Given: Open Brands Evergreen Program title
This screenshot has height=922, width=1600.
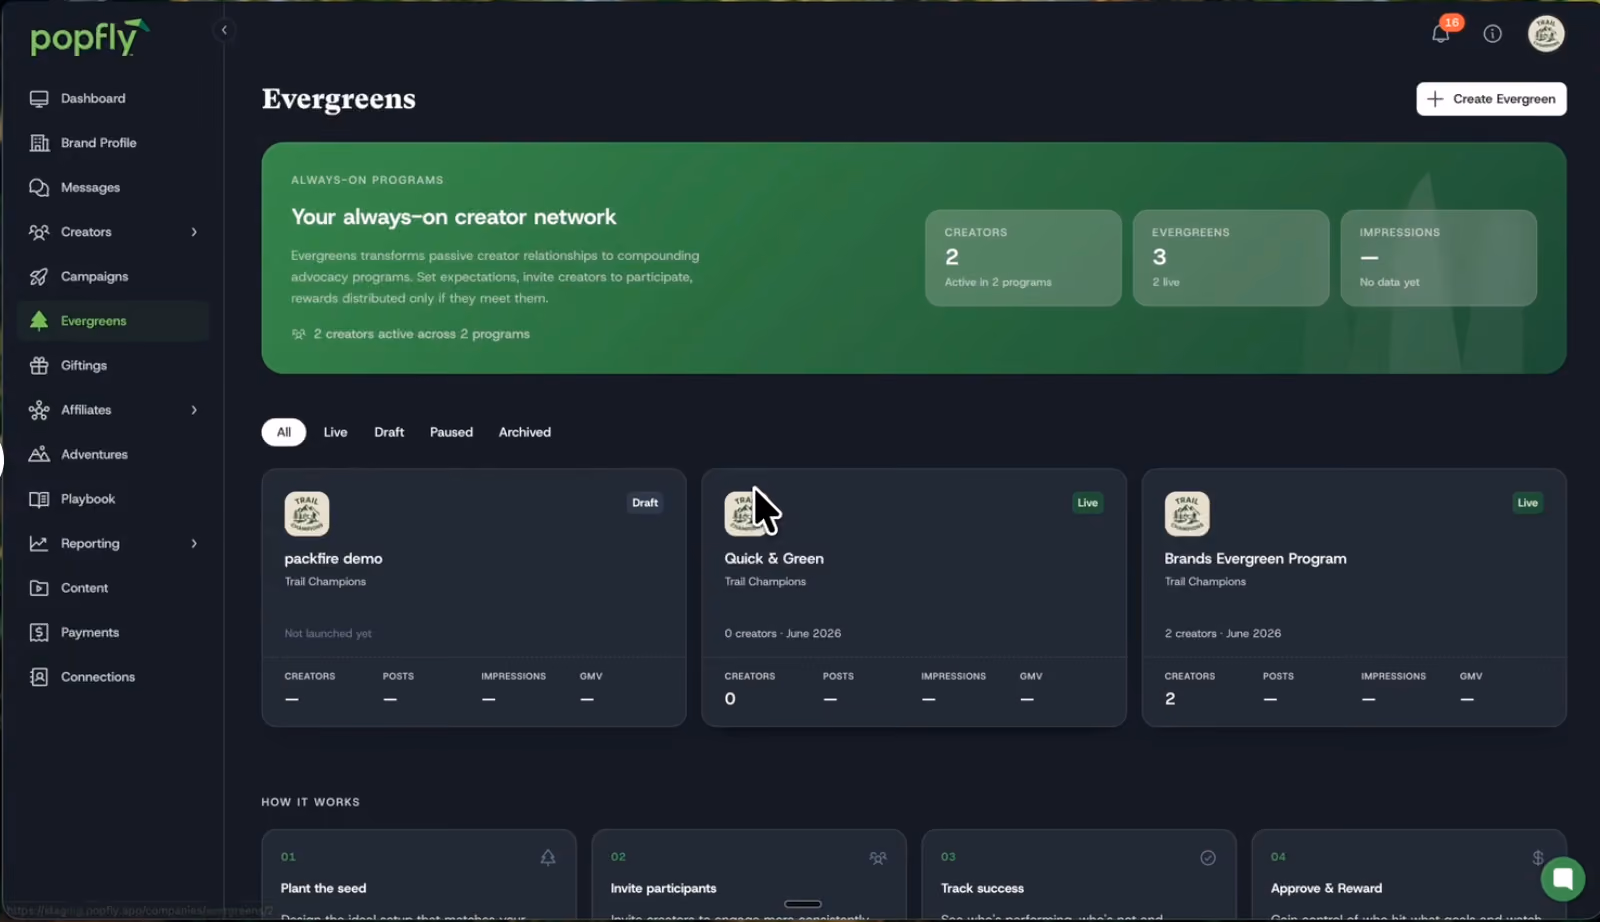Looking at the screenshot, I should 1255,558.
